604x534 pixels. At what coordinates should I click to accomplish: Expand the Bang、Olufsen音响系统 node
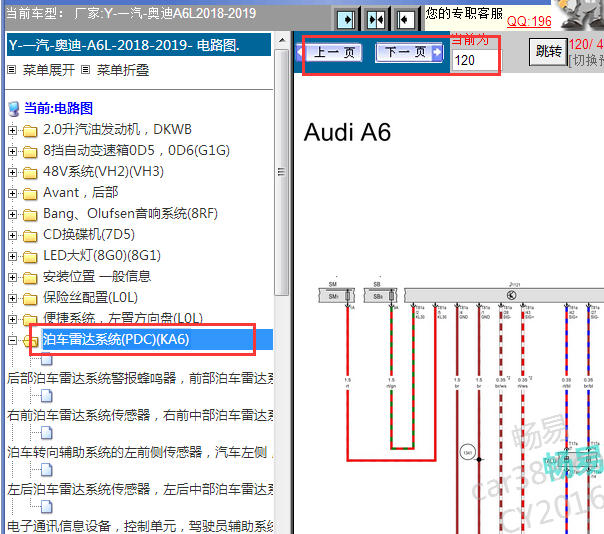click(12, 215)
